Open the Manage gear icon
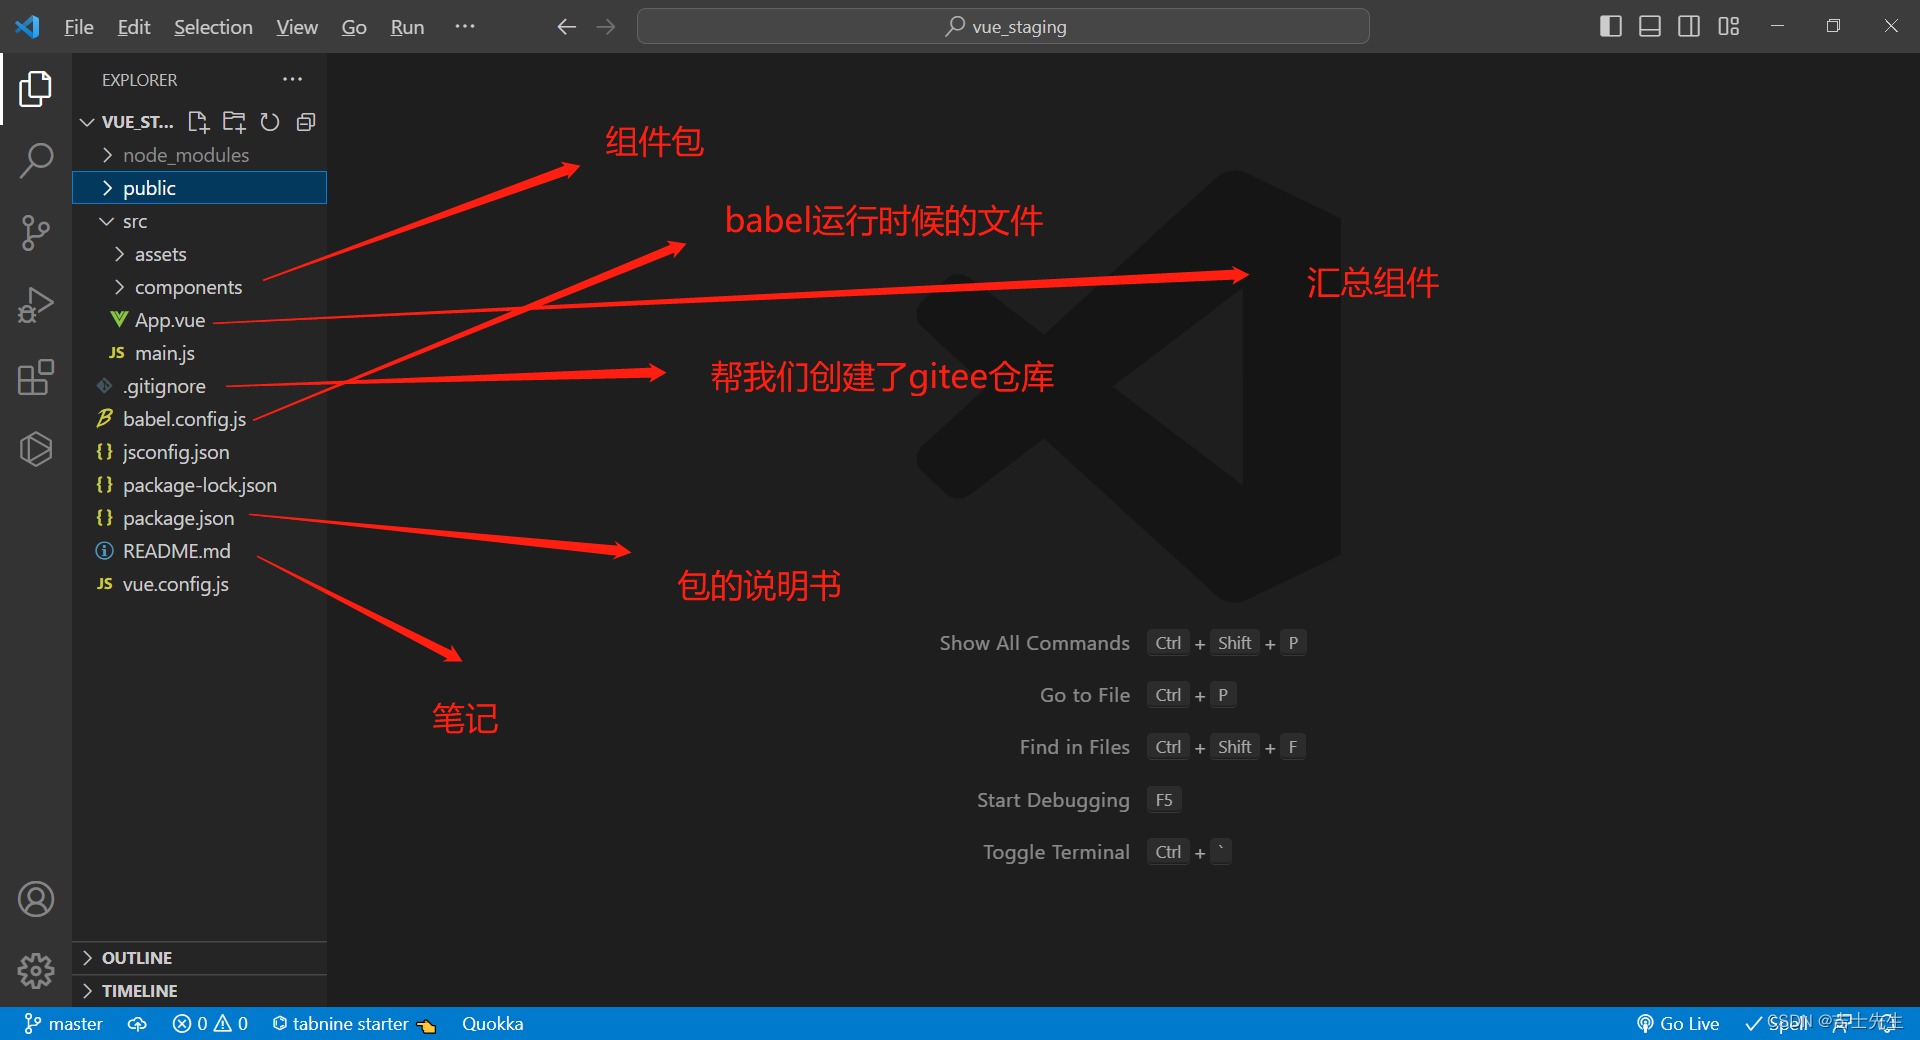Screen dimensions: 1920x1040 click(36, 970)
